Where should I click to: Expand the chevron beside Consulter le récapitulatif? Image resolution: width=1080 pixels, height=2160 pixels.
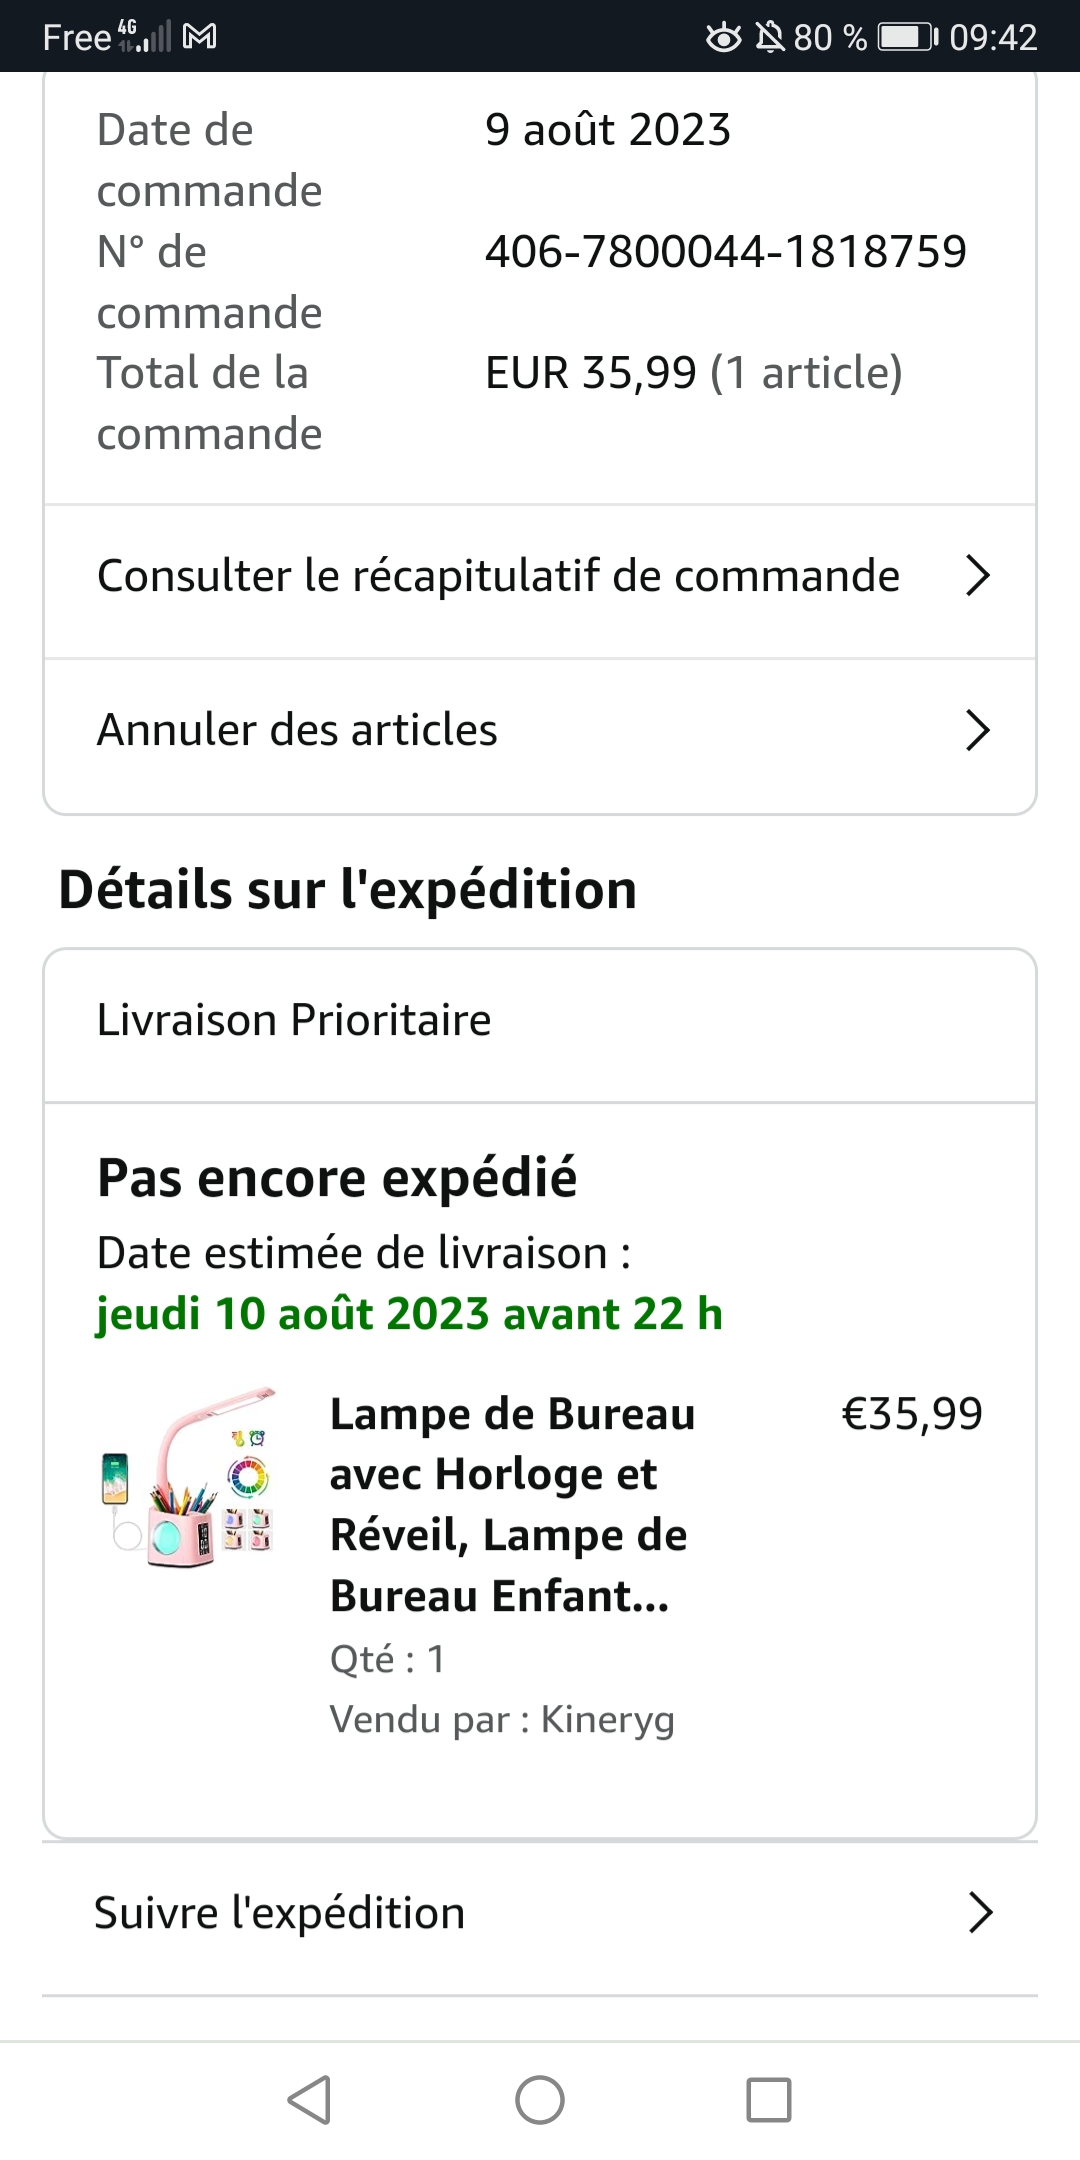tap(977, 575)
